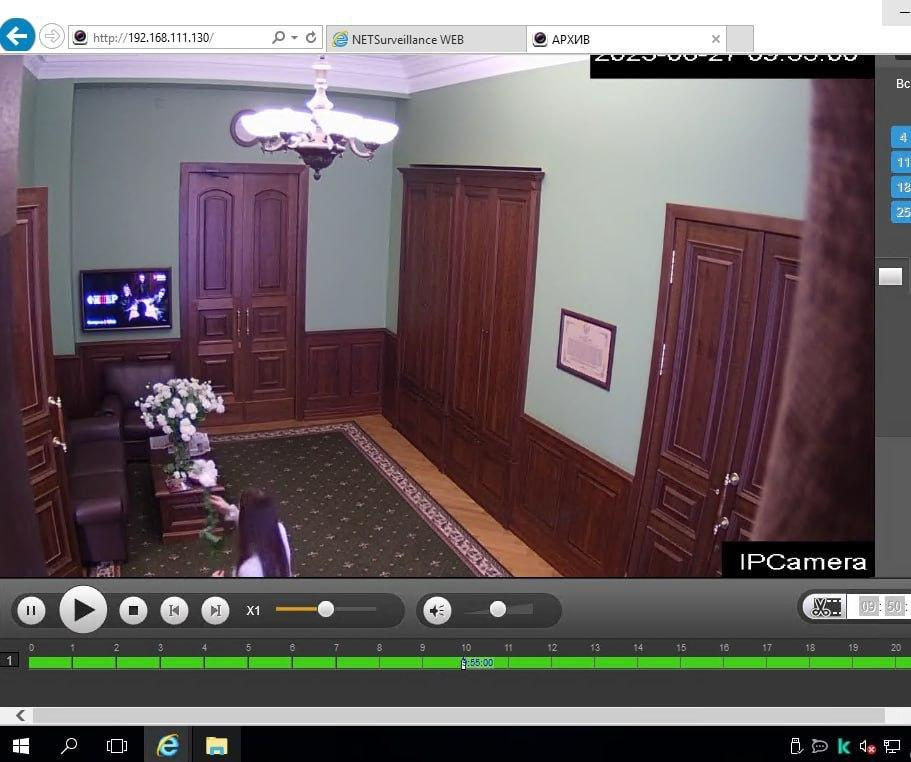Refresh the page with reload icon

[x=311, y=37]
